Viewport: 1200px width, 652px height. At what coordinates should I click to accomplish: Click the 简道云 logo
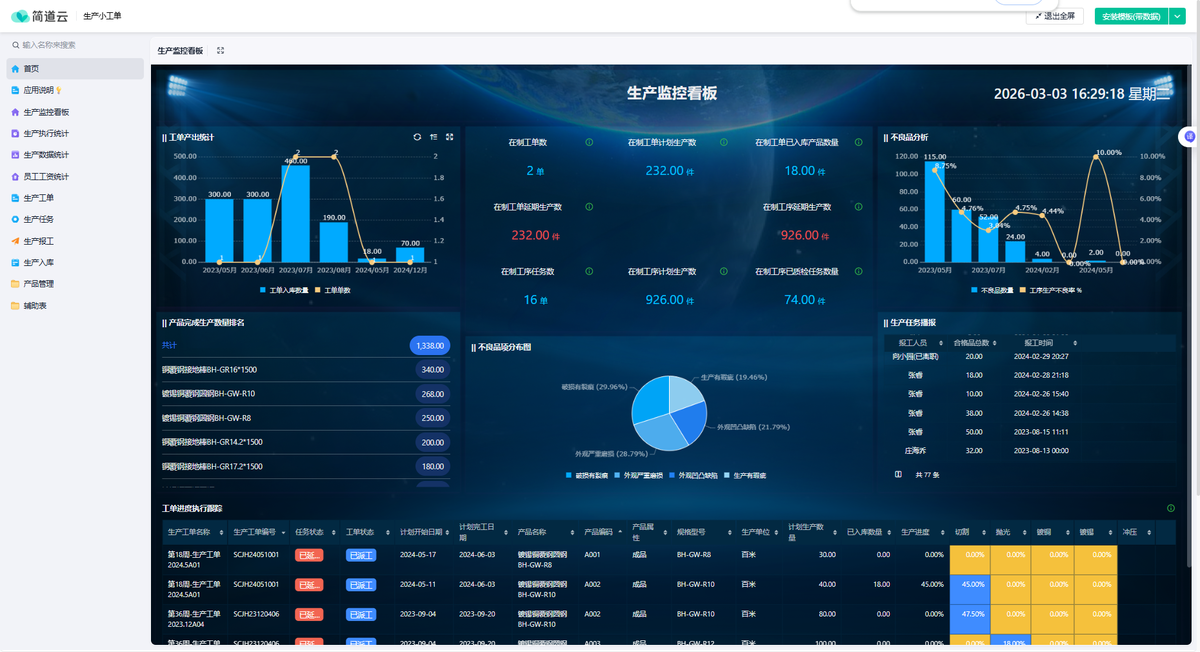(x=39, y=16)
